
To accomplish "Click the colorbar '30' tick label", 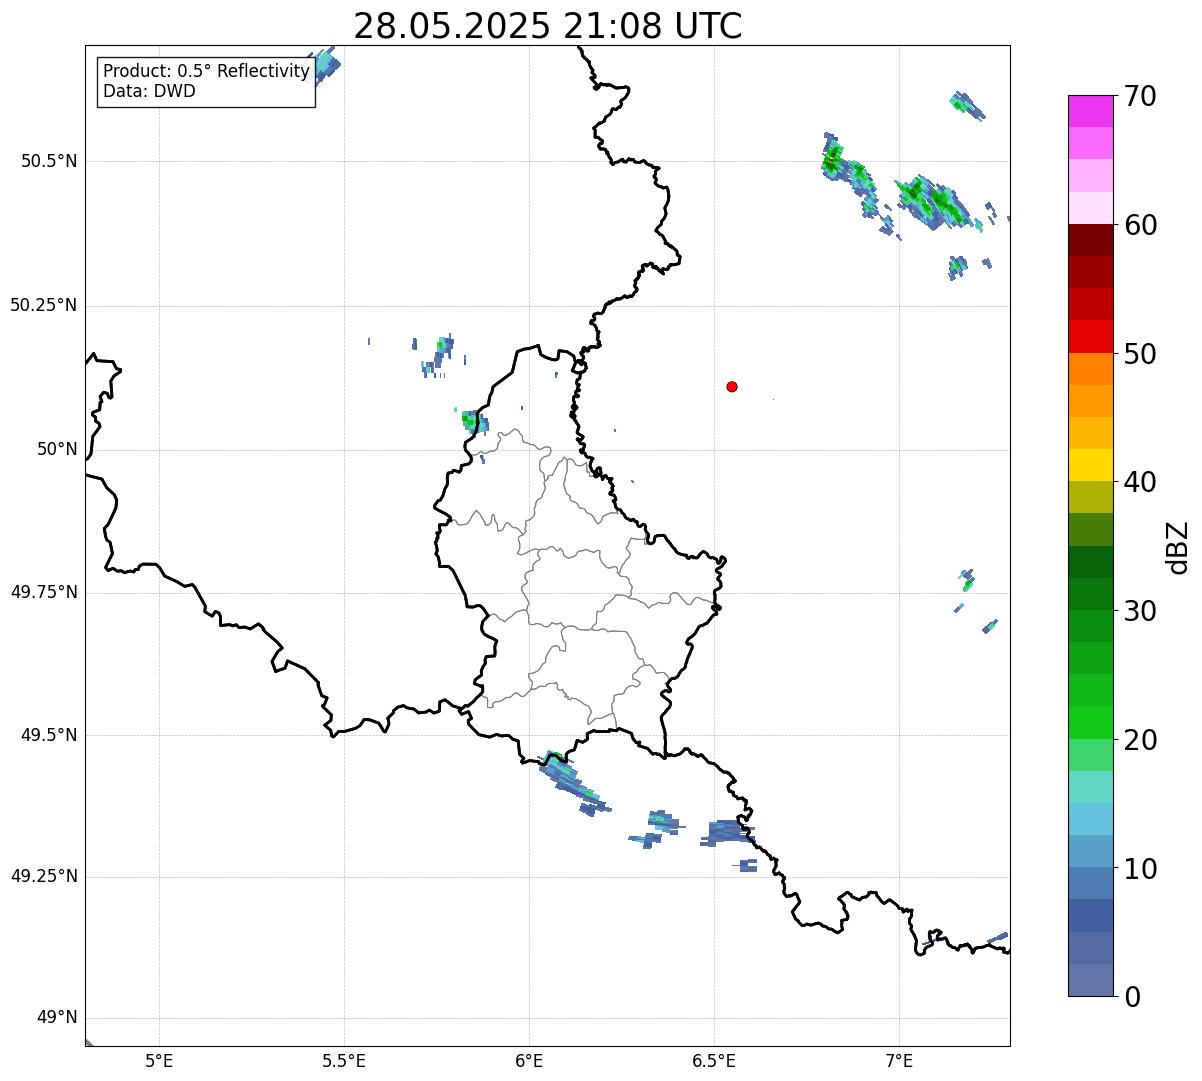I will click(x=1140, y=611).
